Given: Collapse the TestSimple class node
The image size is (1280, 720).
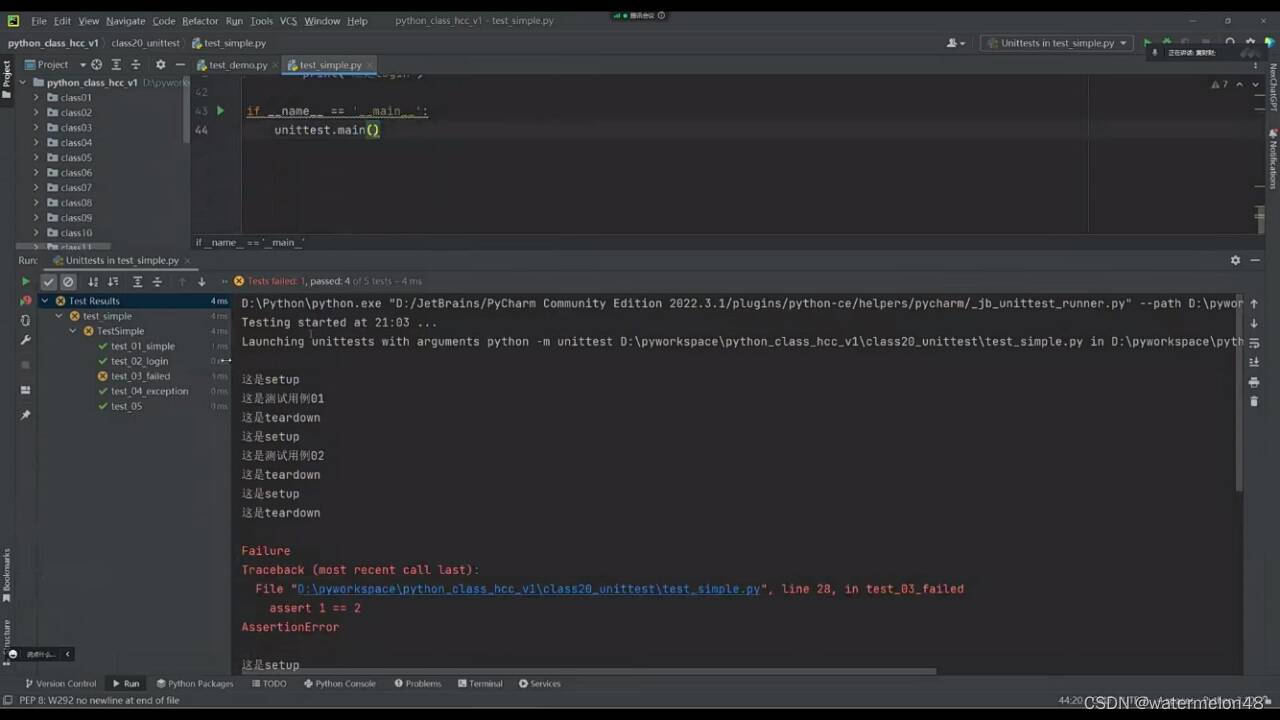Looking at the screenshot, I should click(x=73, y=331).
